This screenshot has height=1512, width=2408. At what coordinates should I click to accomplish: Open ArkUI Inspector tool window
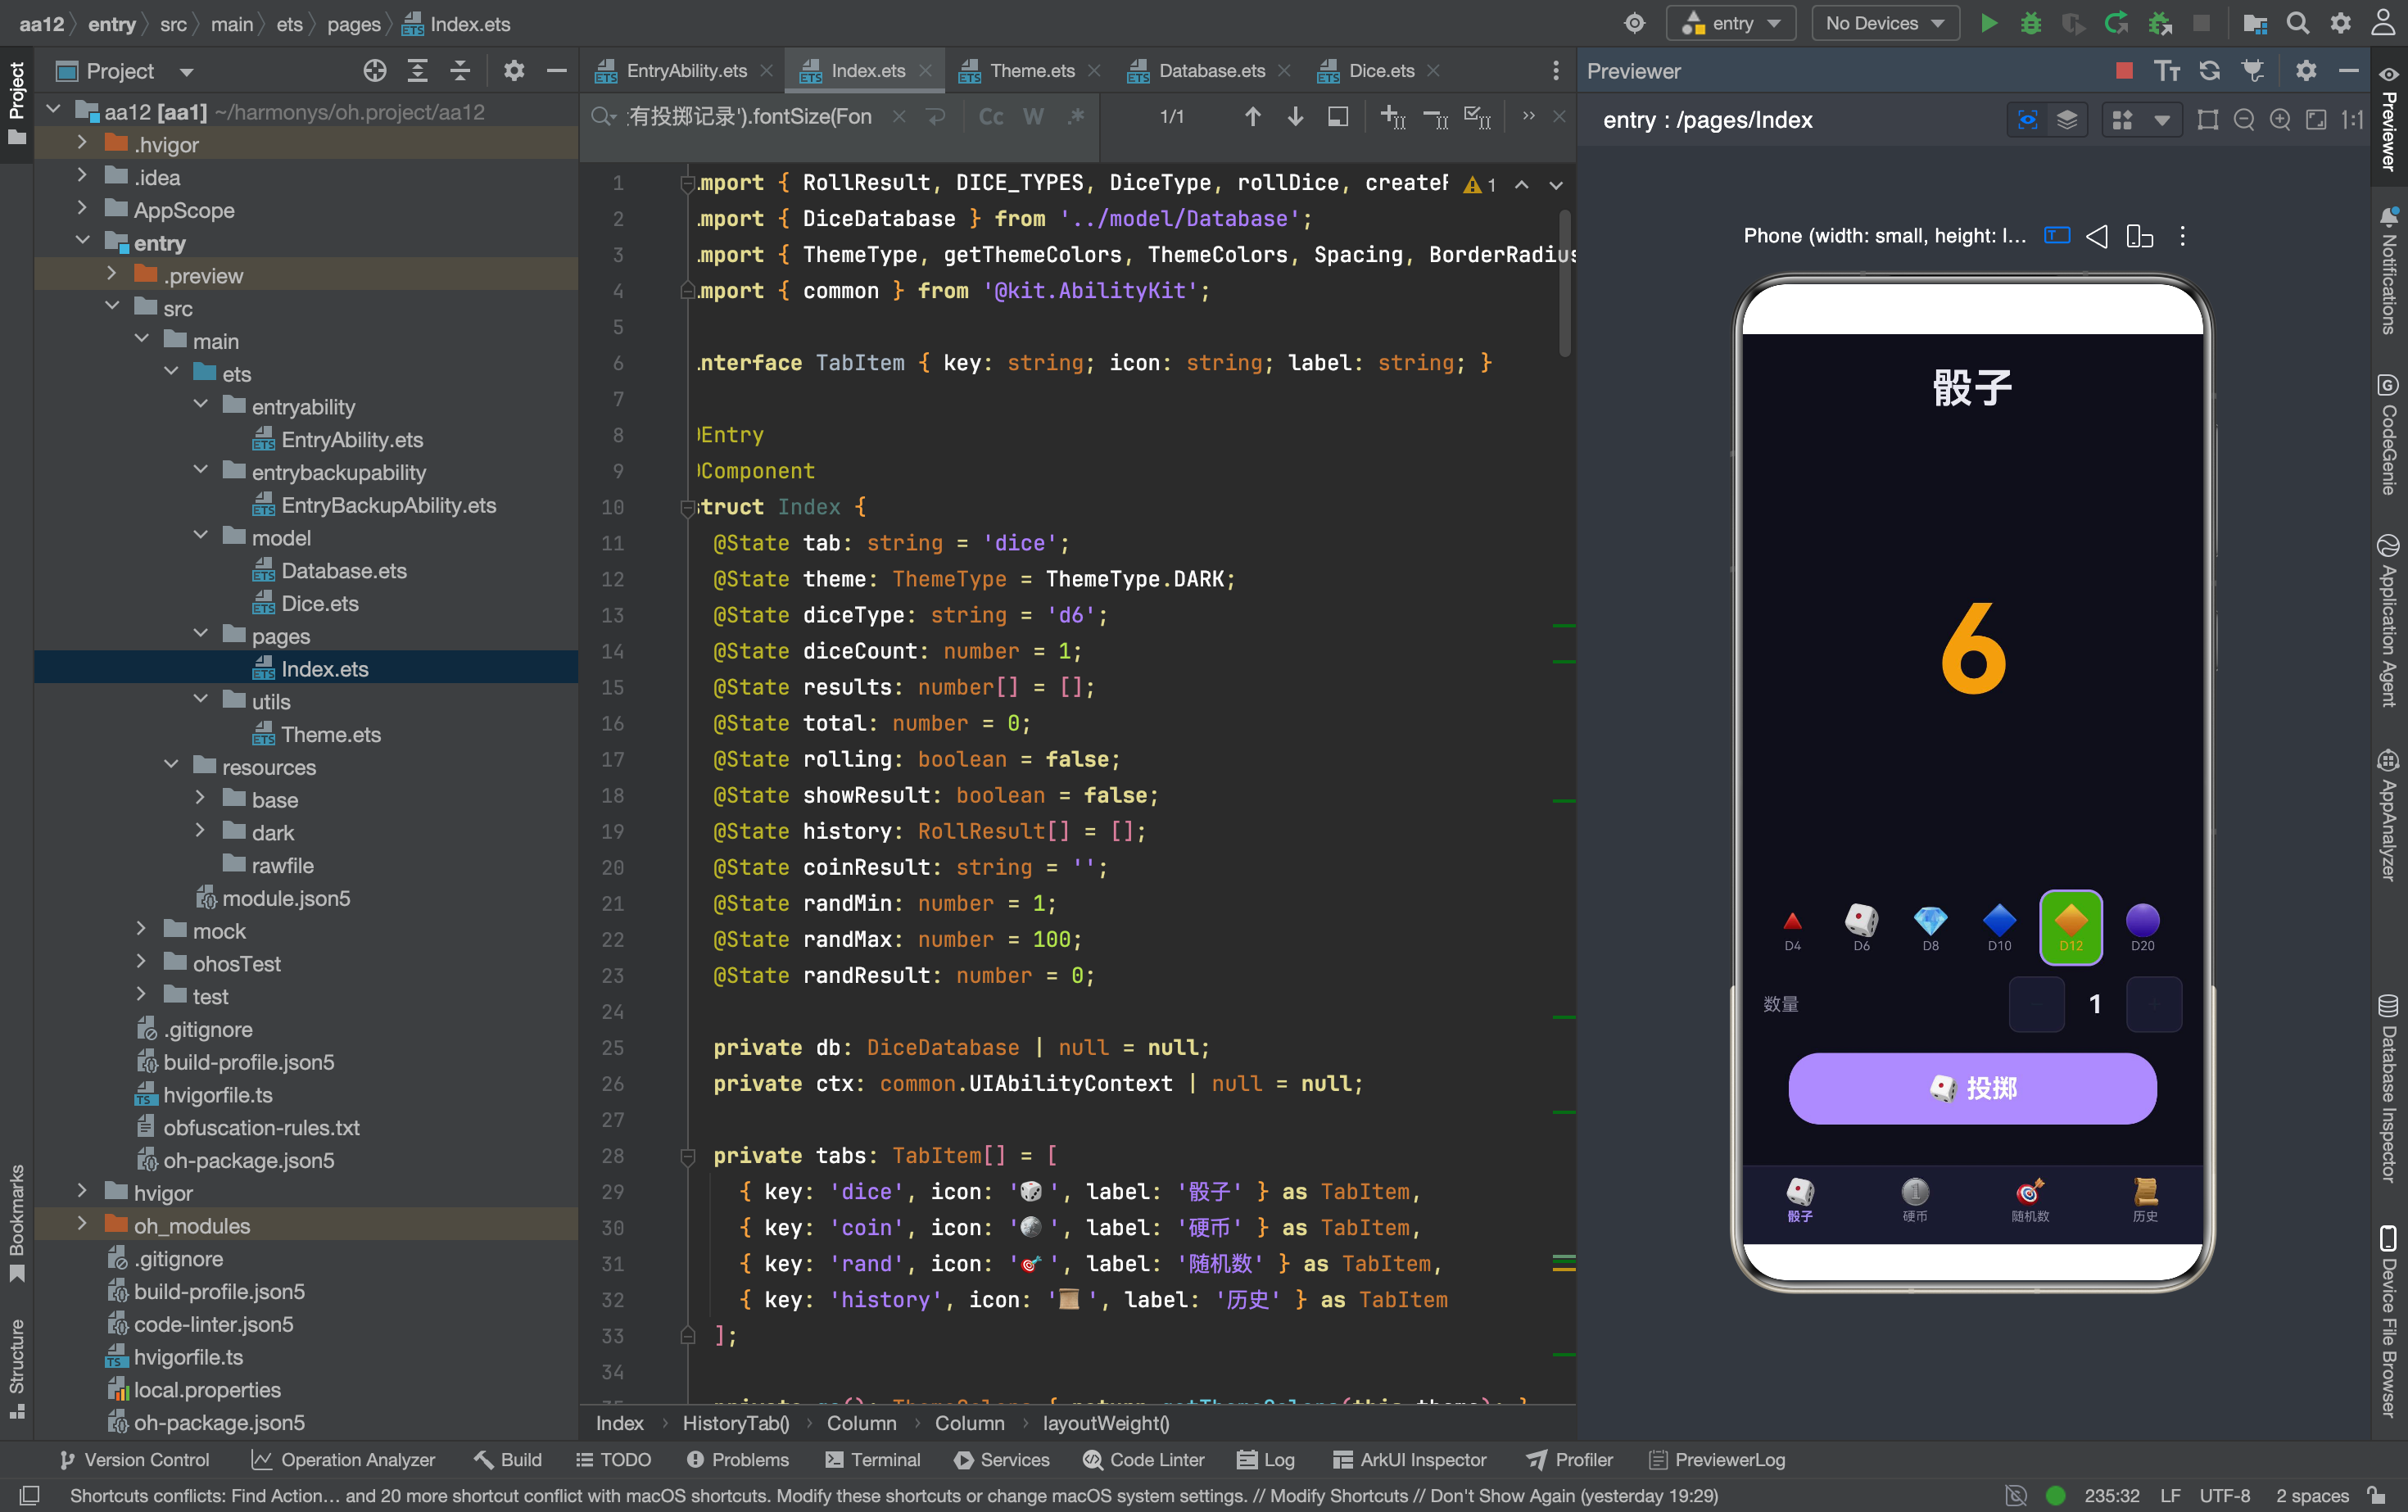tap(1410, 1460)
